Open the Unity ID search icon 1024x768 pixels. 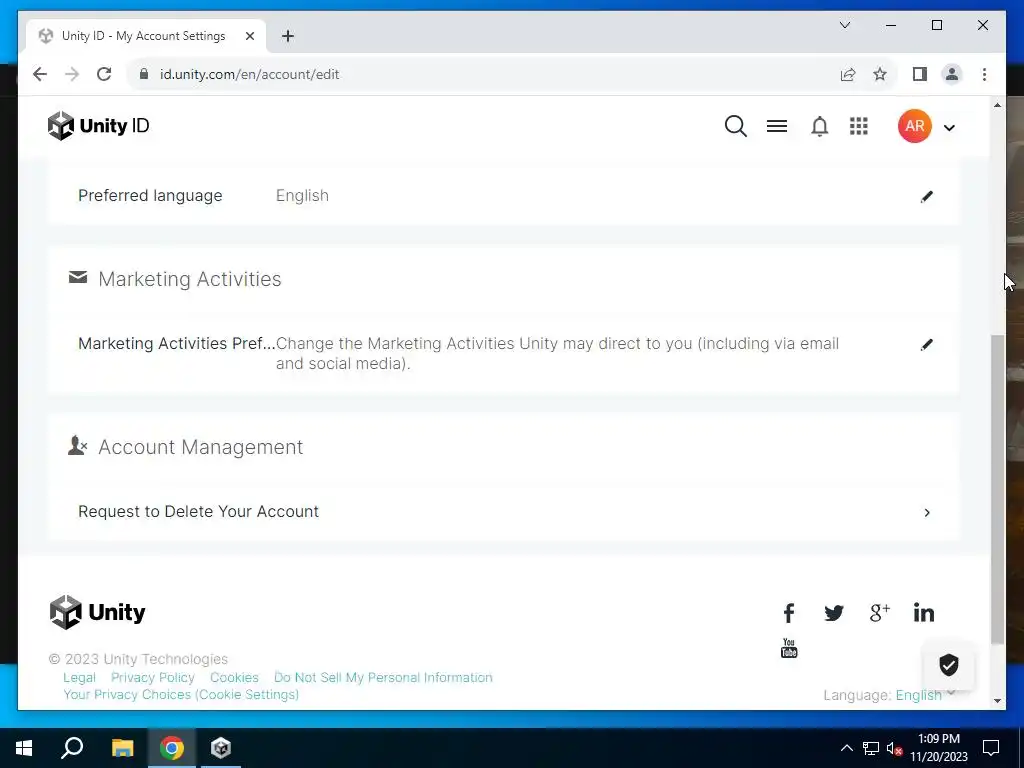click(x=735, y=126)
